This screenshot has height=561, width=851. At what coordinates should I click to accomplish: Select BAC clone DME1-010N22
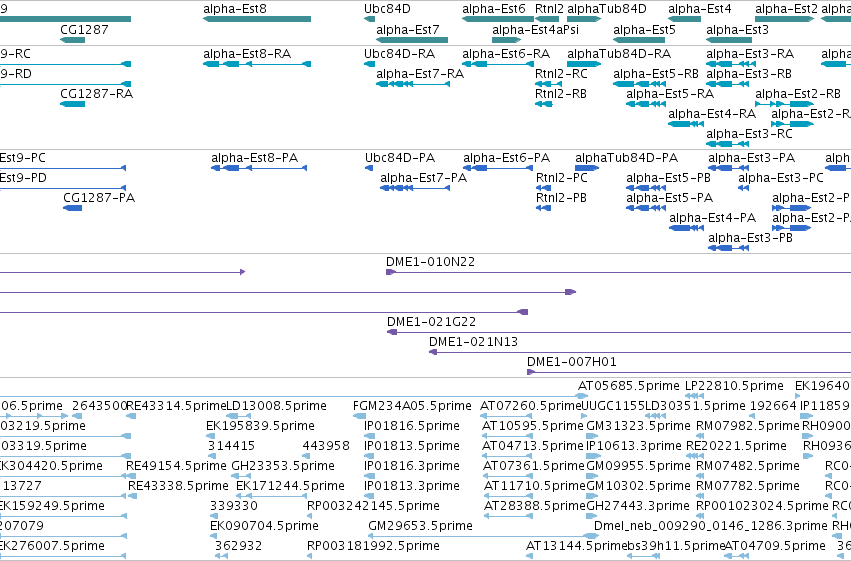[618, 272]
